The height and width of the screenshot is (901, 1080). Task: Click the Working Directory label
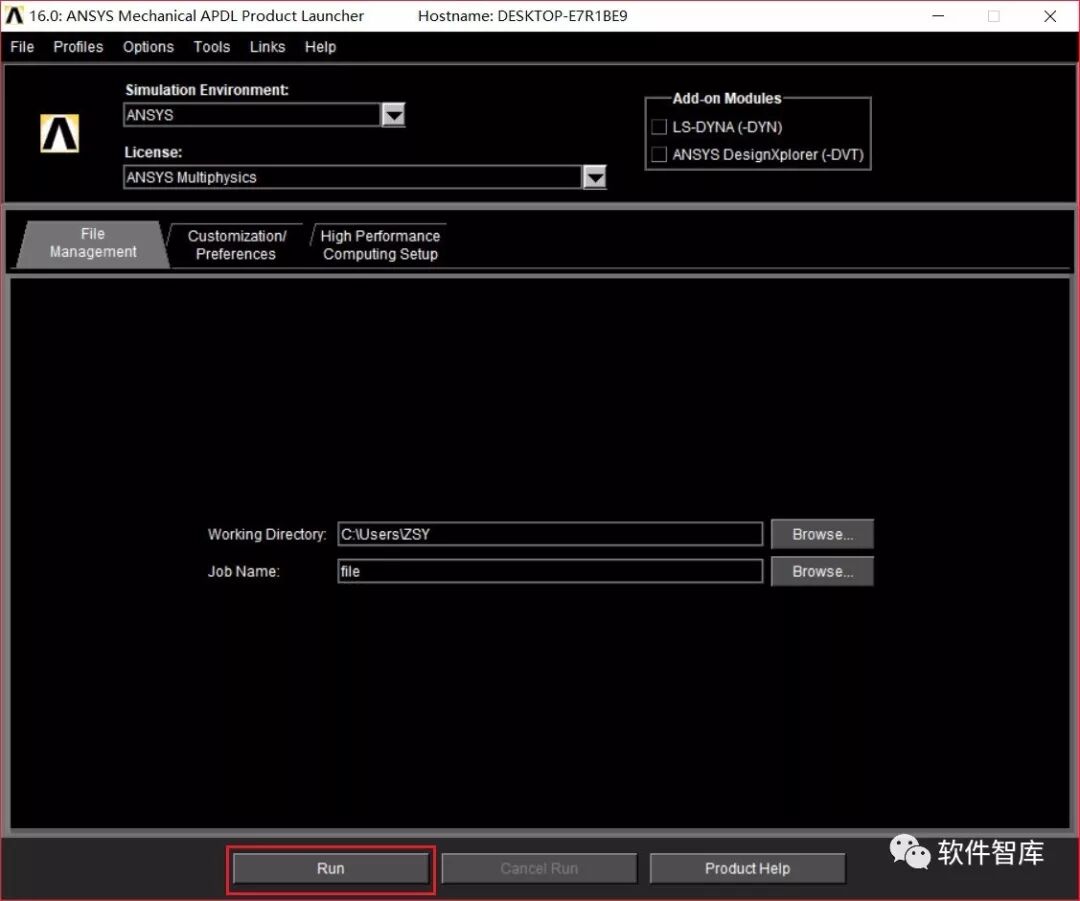point(267,535)
